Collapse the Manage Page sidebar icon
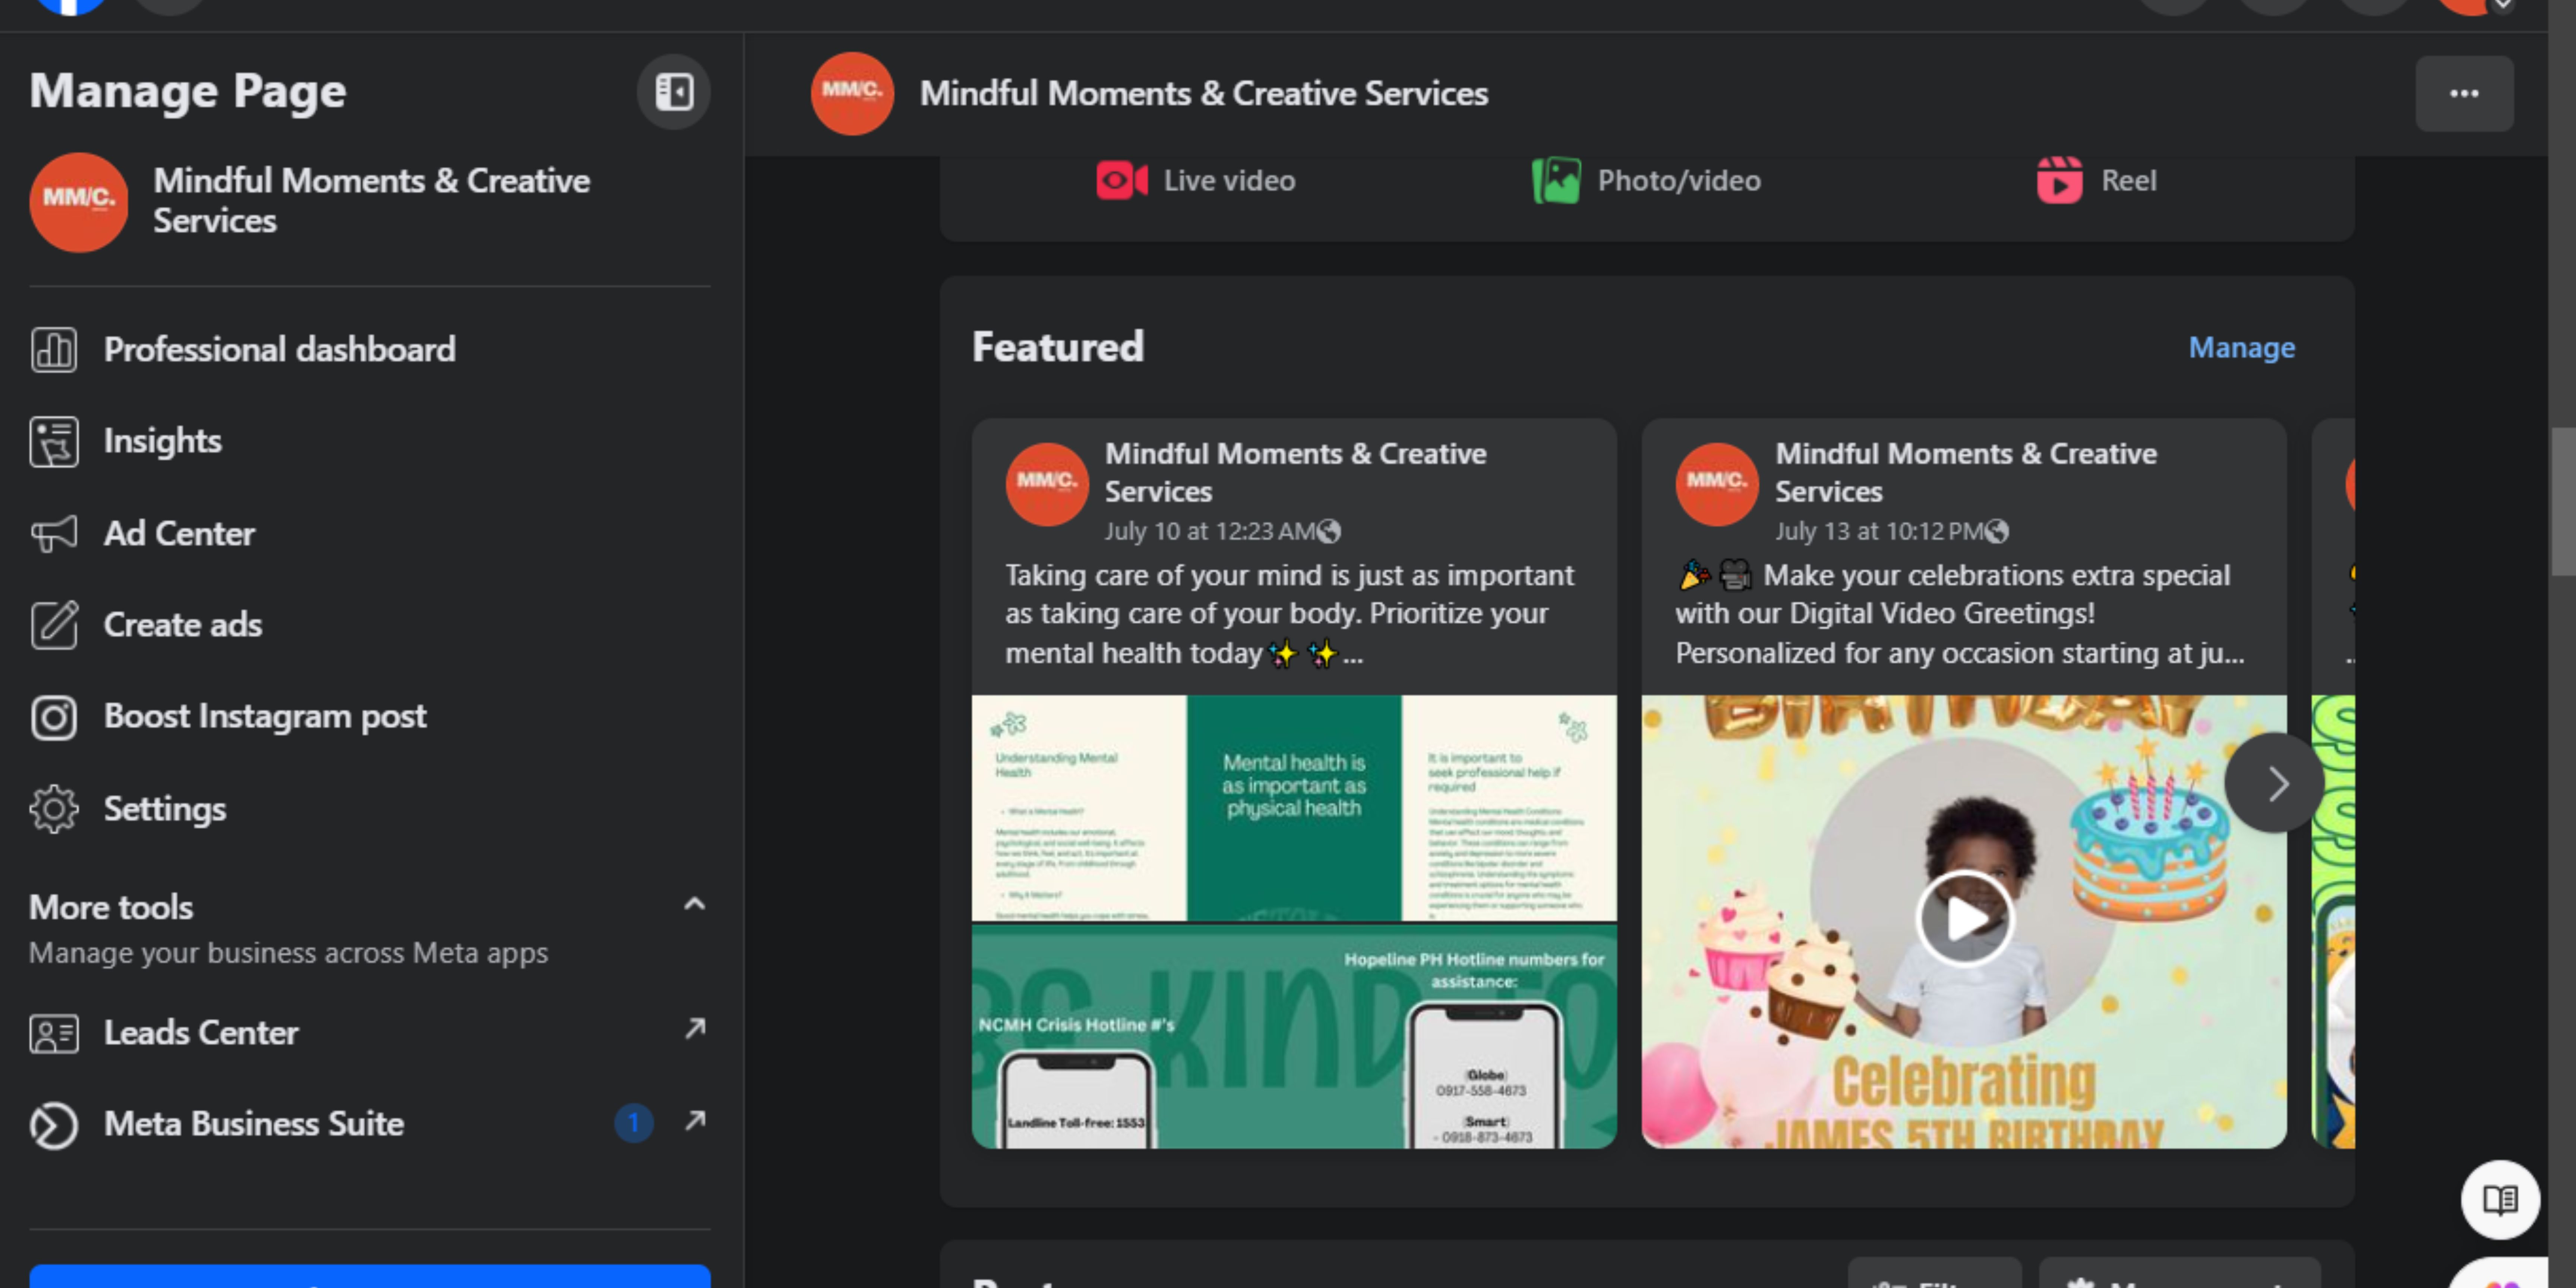This screenshot has width=2576, height=1288. 673,92
